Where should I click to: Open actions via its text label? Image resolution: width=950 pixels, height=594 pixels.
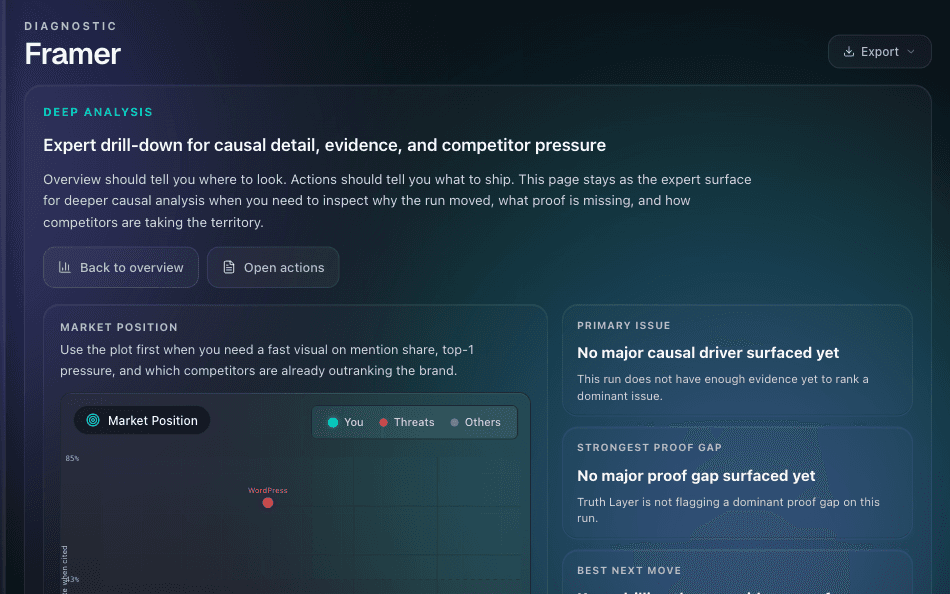tap(284, 268)
